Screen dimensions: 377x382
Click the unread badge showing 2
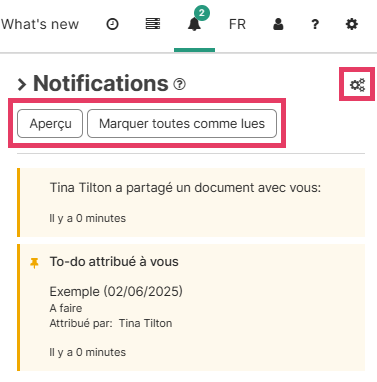click(202, 13)
